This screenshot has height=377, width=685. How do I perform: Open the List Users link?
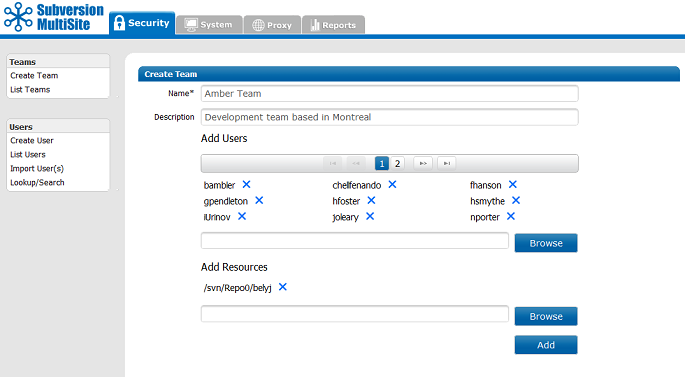tap(28, 155)
